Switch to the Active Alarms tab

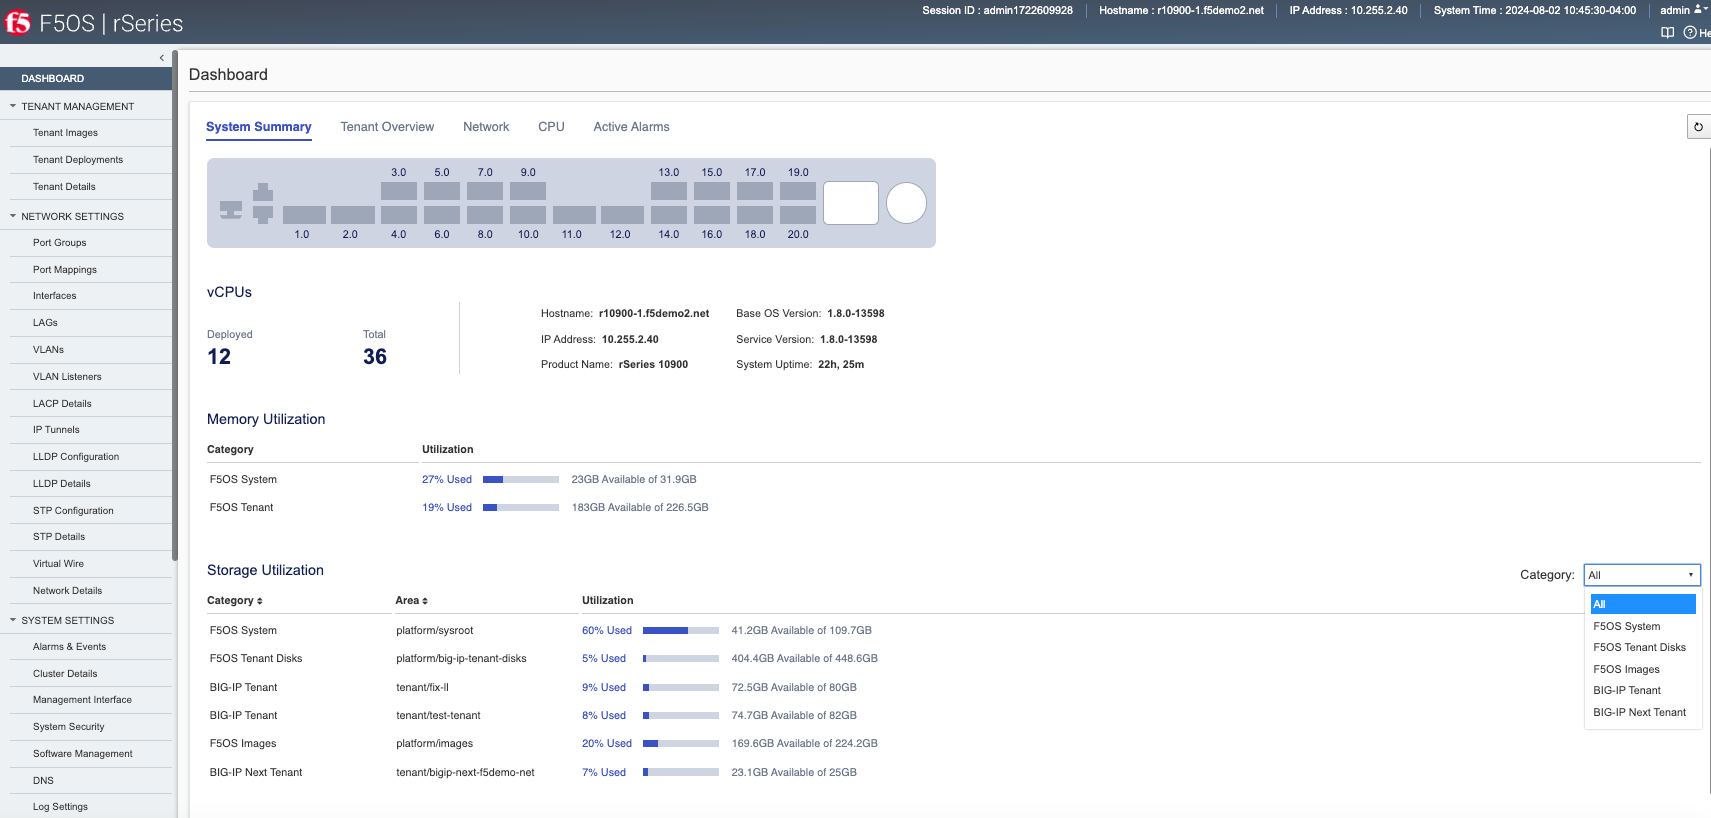point(631,127)
